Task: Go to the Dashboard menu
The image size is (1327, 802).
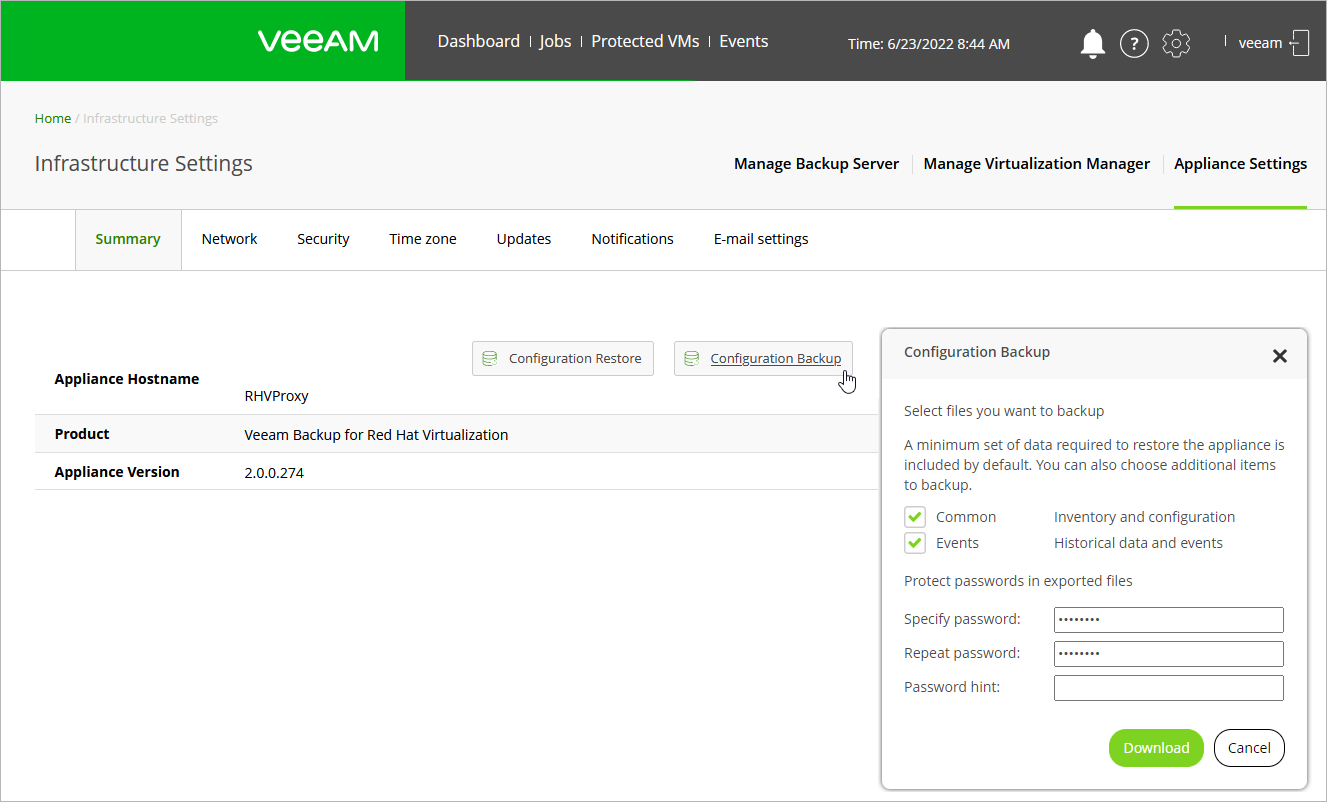Action: coord(479,41)
